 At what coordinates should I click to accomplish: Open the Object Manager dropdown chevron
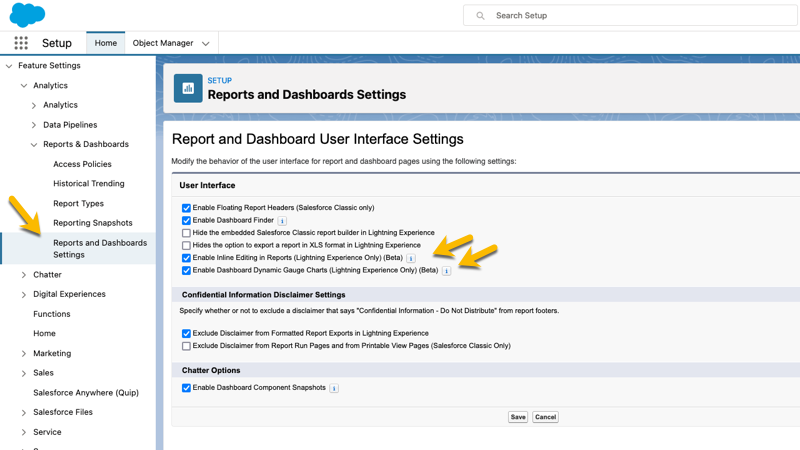[206, 44]
